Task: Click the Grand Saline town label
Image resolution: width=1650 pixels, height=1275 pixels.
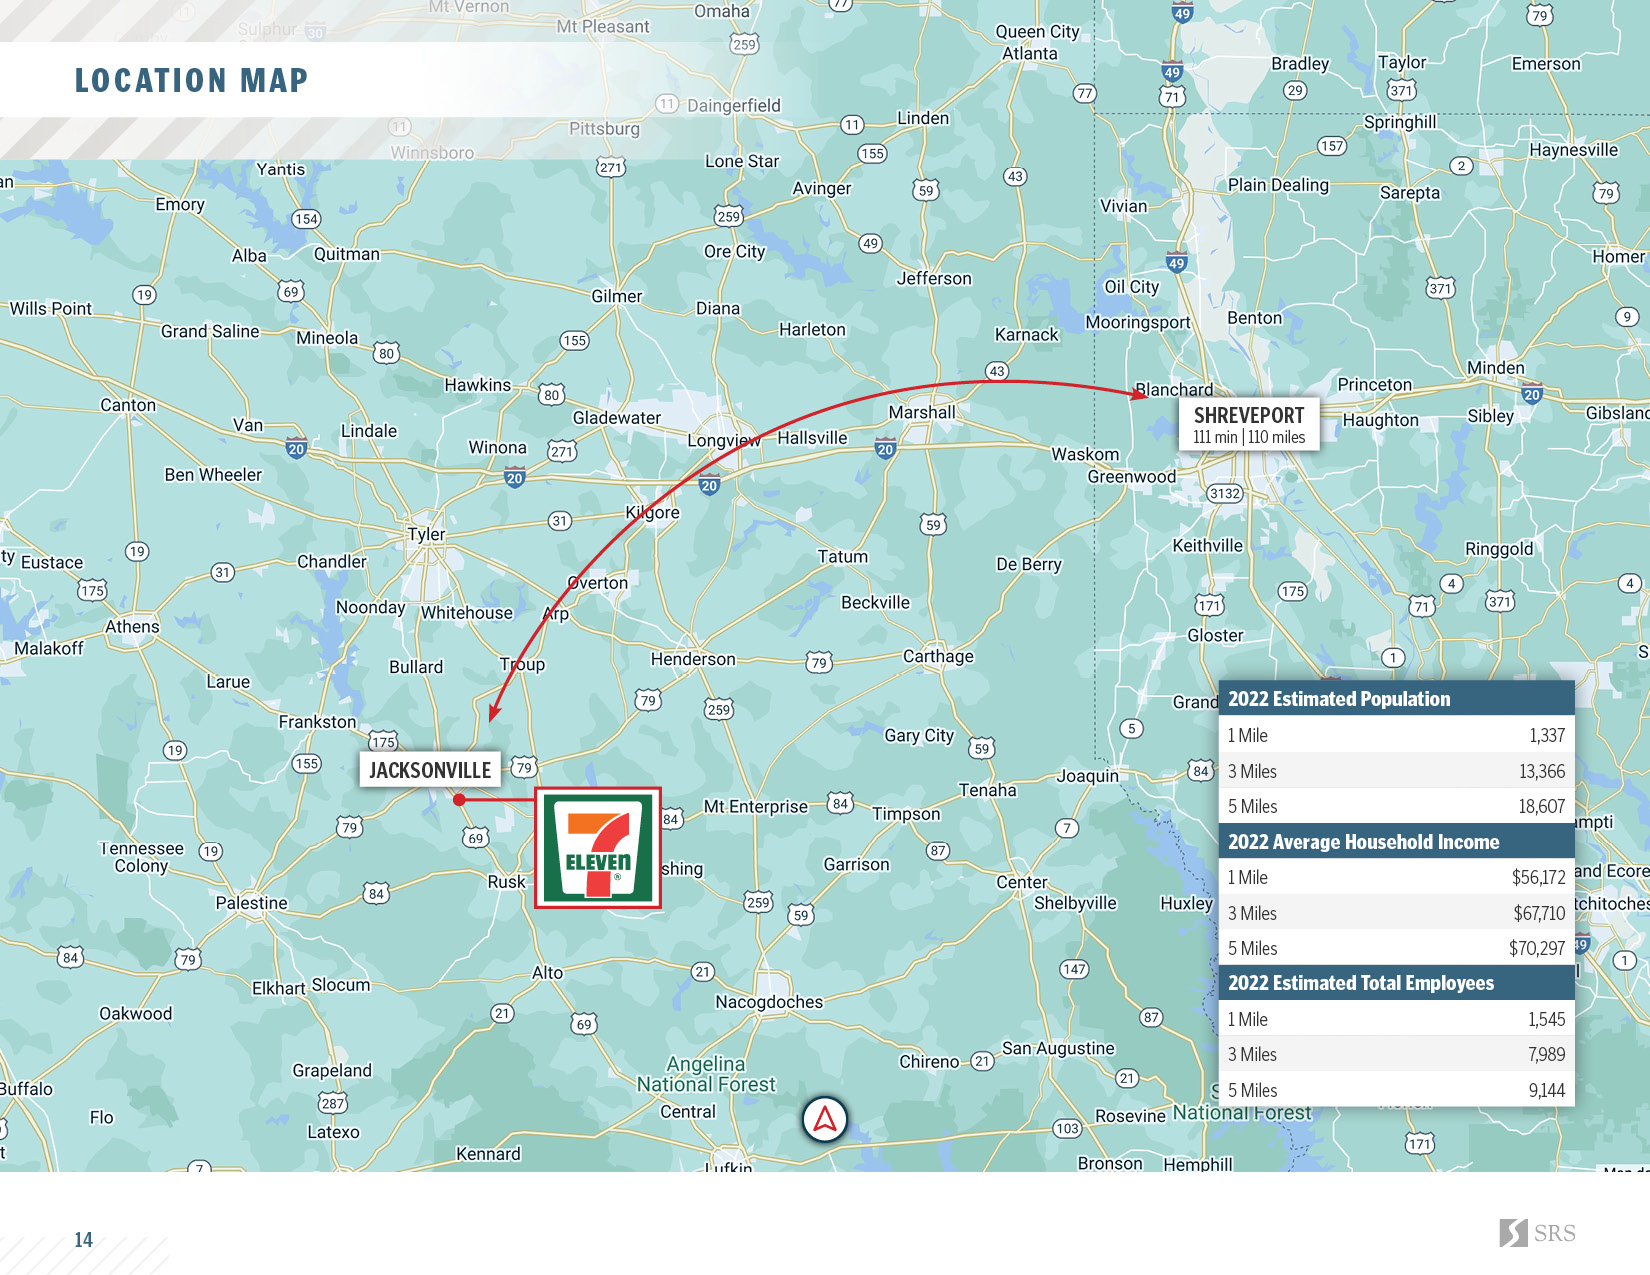Action: 210,331
